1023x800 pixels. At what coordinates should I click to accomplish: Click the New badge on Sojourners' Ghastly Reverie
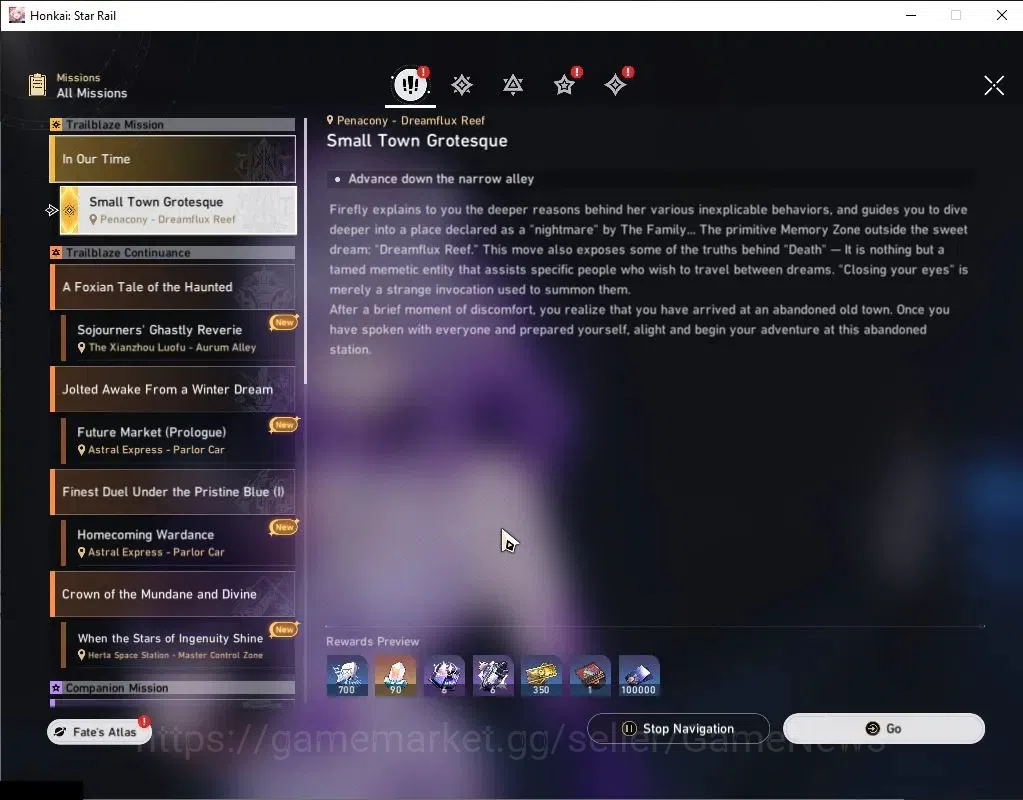coord(284,322)
